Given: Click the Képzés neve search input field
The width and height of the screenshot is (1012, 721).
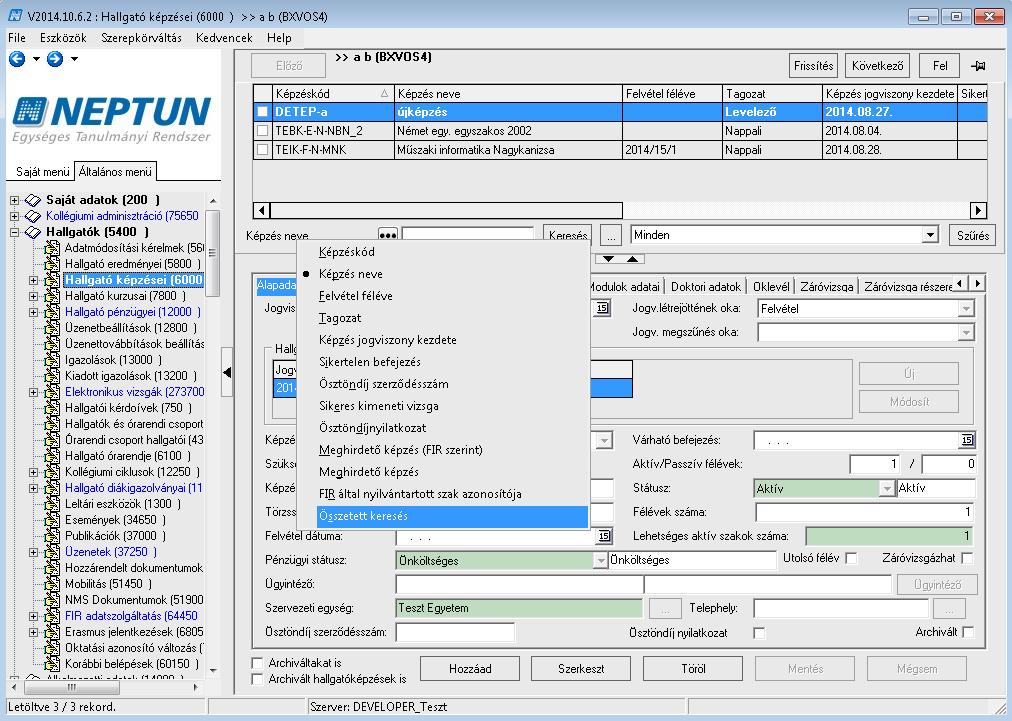Looking at the screenshot, I should pyautogui.click(x=467, y=236).
